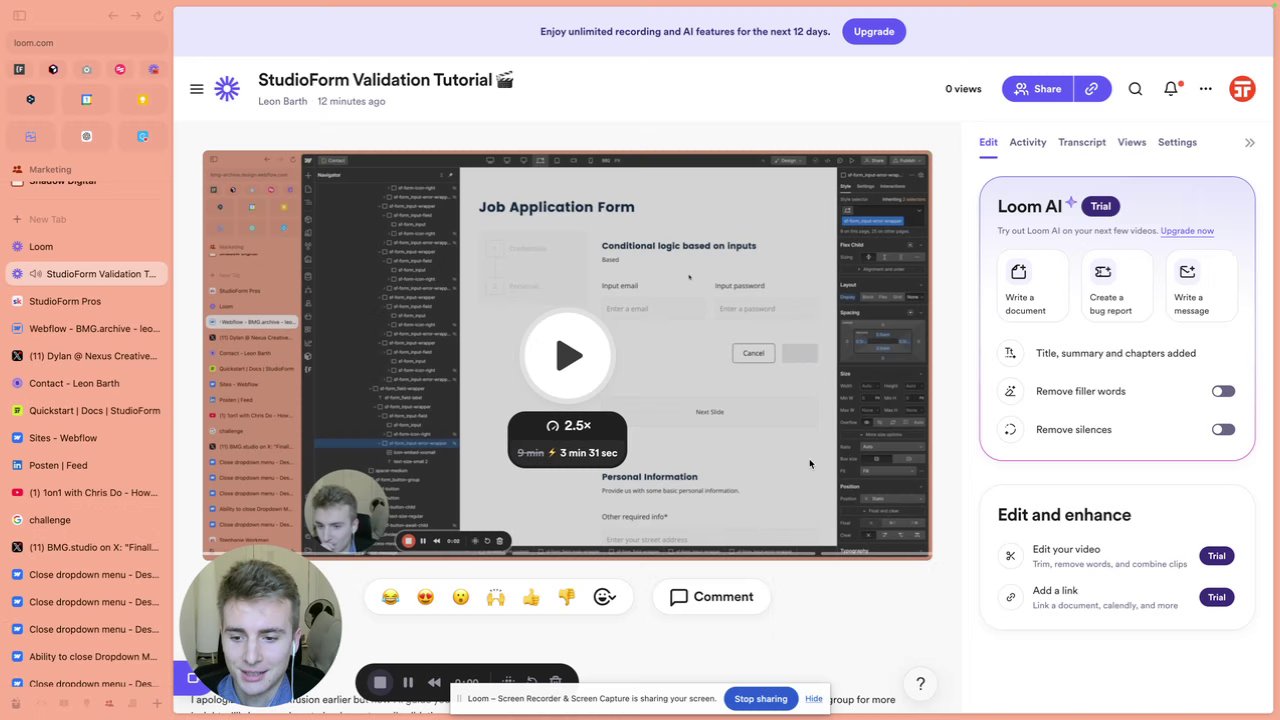The height and width of the screenshot is (720, 1280).
Task: Switch to the Transcript tab
Action: point(1082,142)
